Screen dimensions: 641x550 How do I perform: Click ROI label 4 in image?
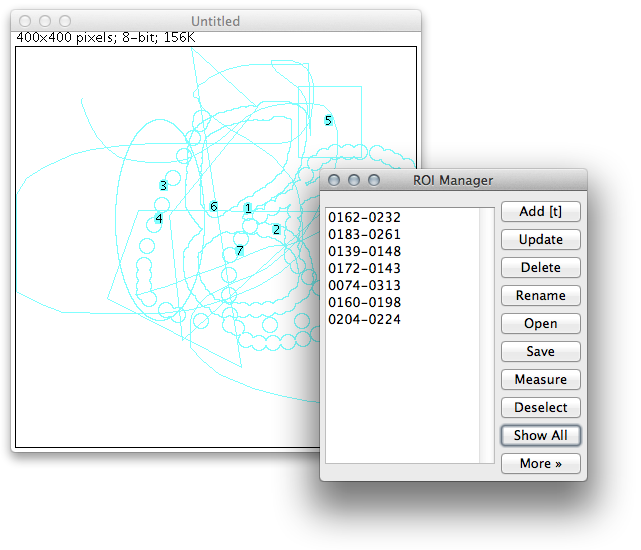pos(159,218)
